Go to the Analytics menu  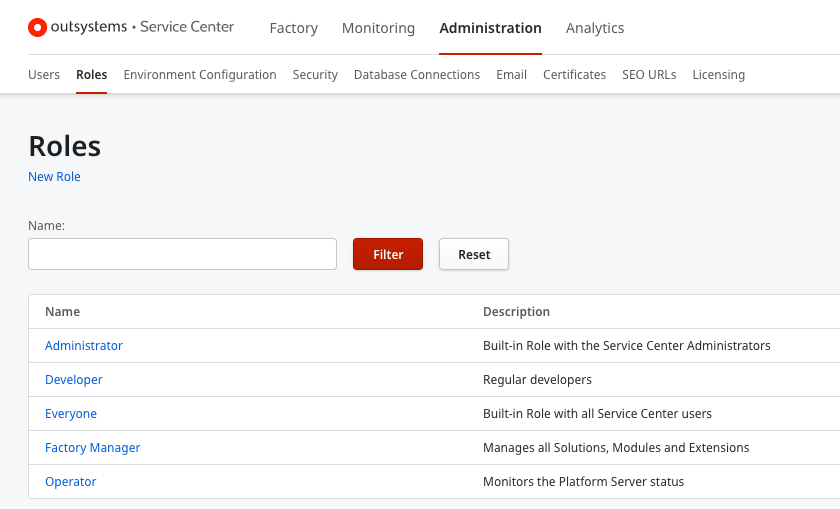(x=595, y=28)
